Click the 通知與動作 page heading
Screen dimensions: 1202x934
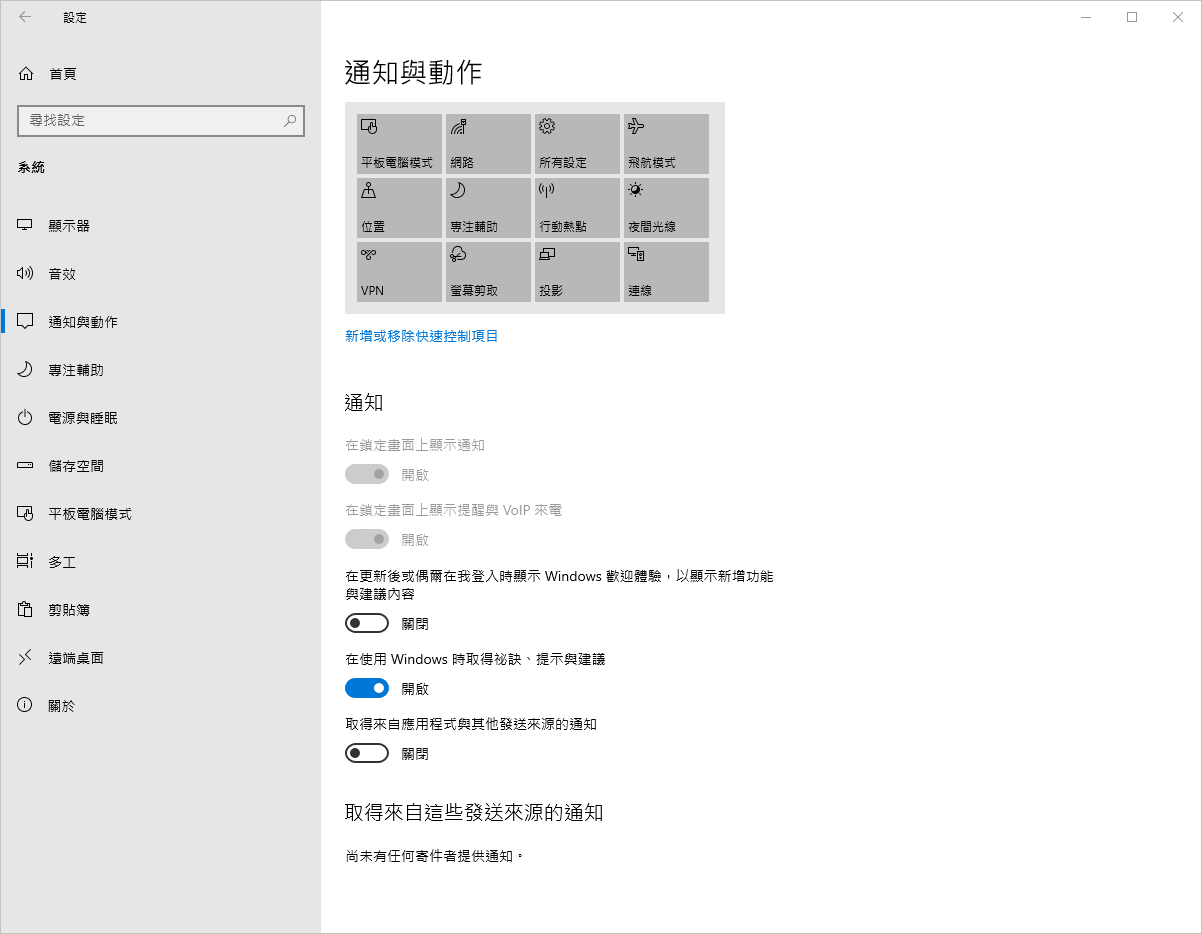(414, 72)
